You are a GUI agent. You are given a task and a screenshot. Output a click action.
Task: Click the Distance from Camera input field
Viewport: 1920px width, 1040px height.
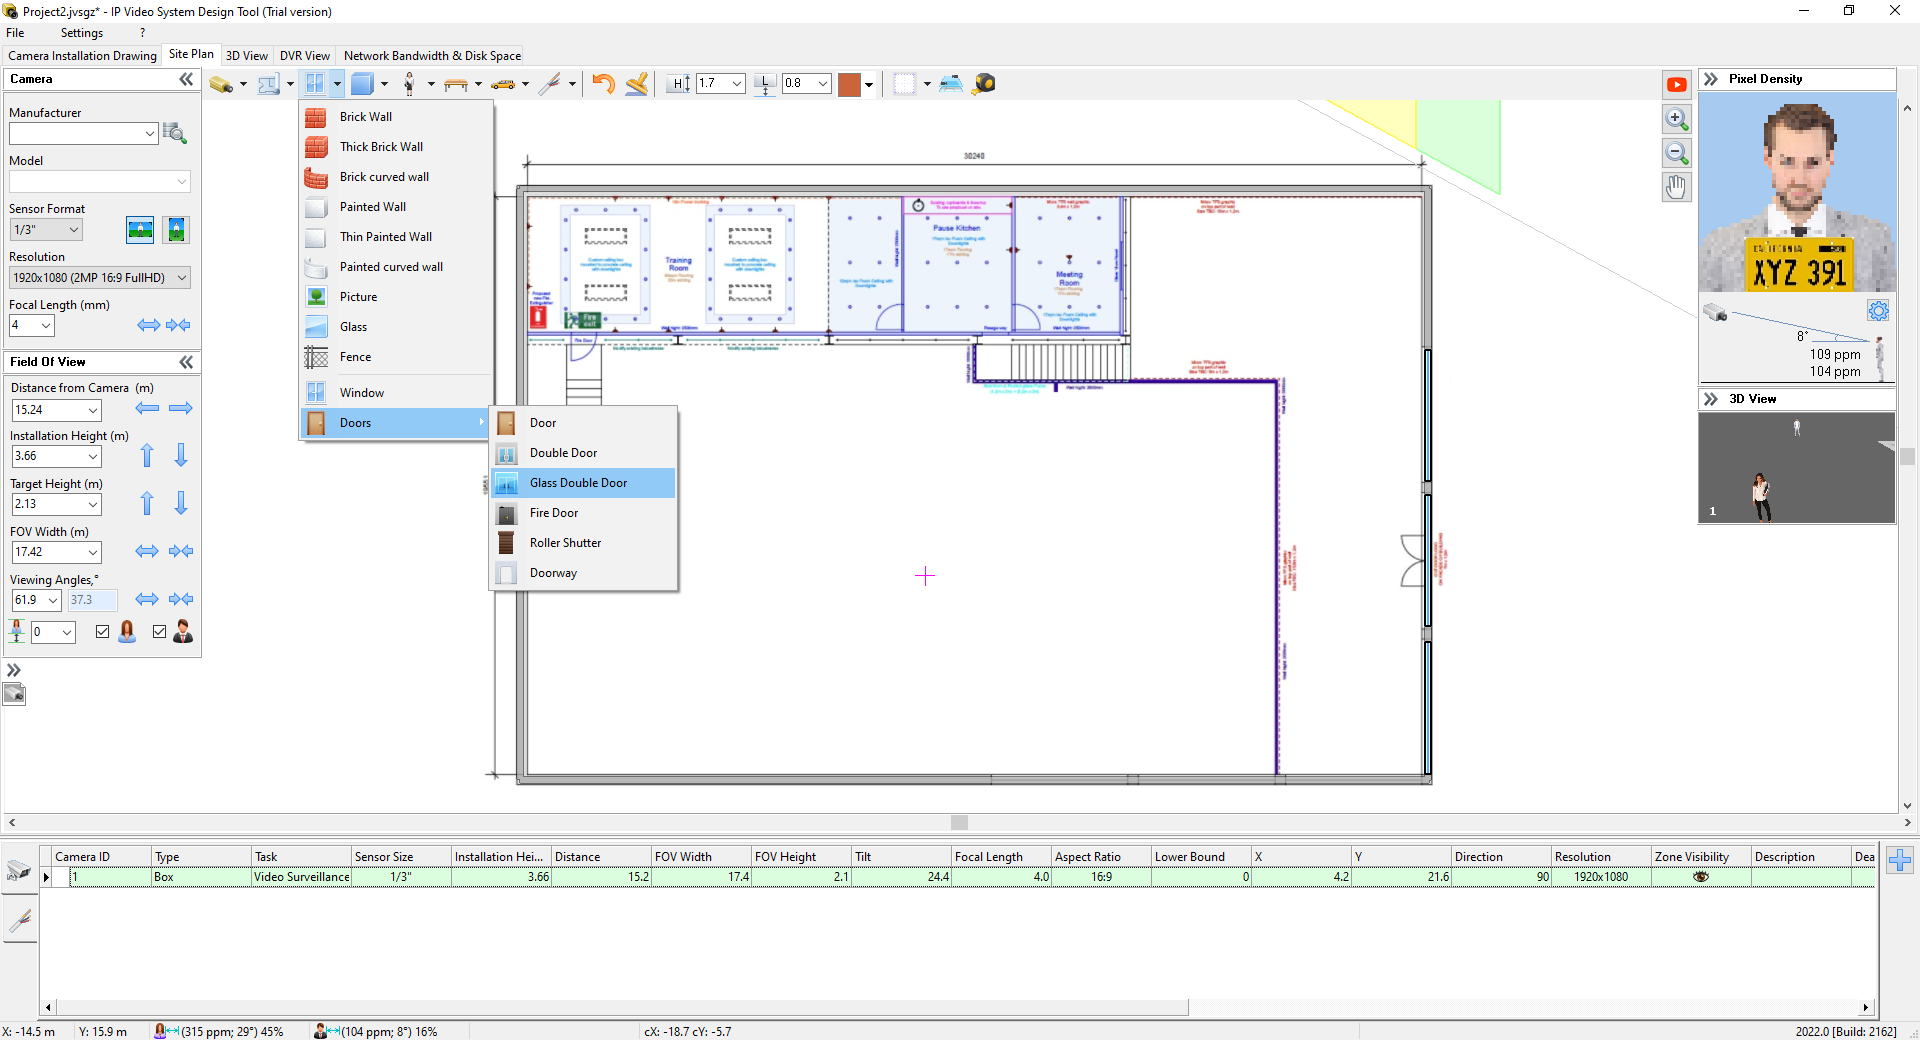(x=49, y=410)
